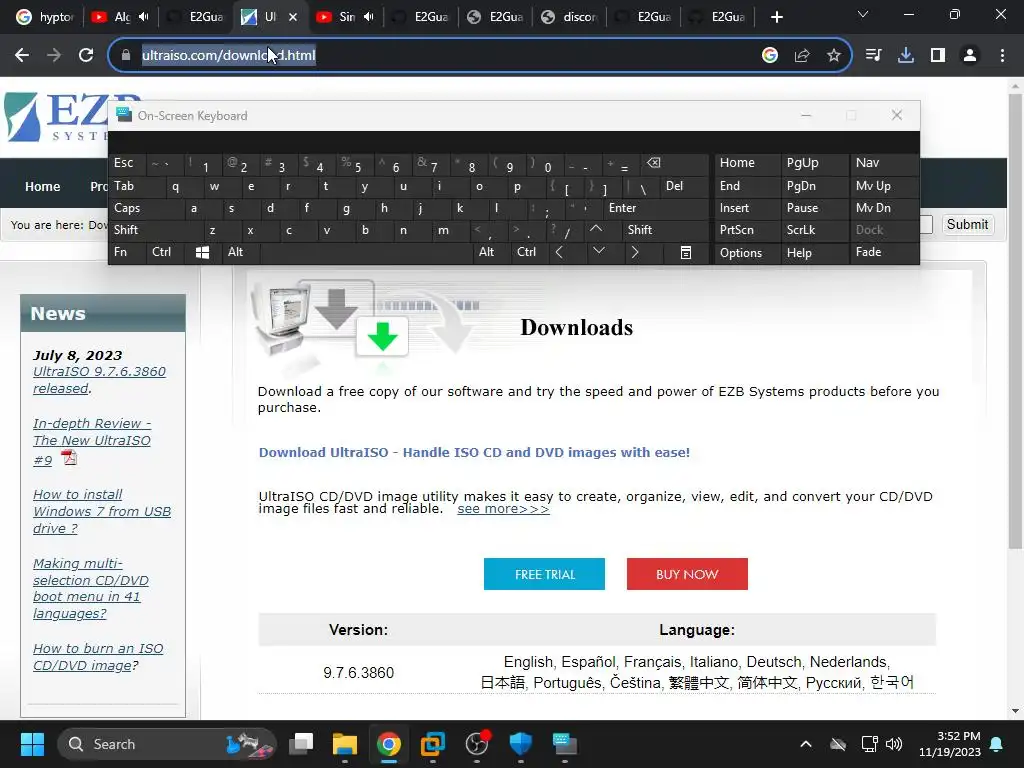Open Windows Security shield on the taskbar
Viewport: 1024px width, 768px height.
[520, 744]
